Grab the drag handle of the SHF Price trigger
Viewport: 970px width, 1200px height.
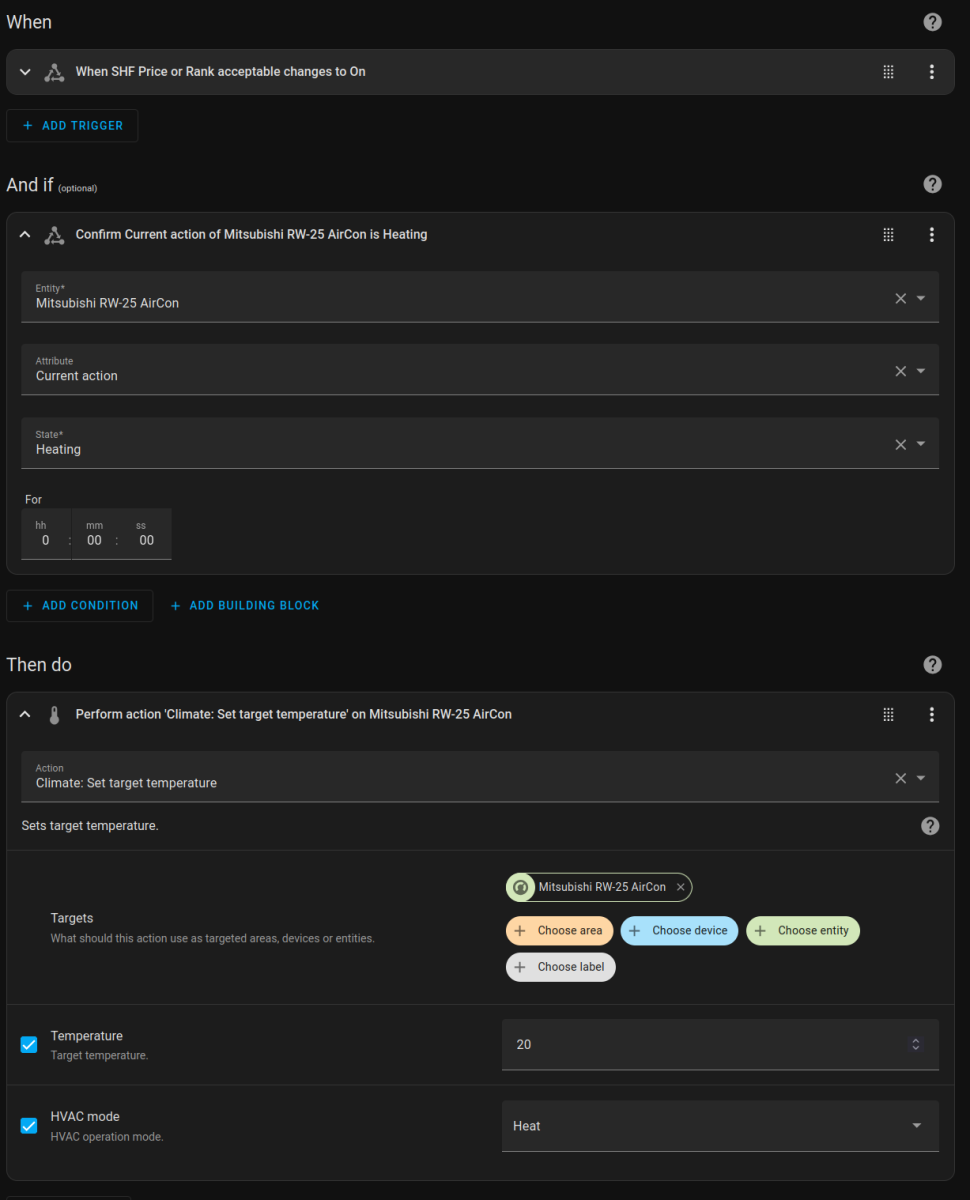[x=888, y=72]
